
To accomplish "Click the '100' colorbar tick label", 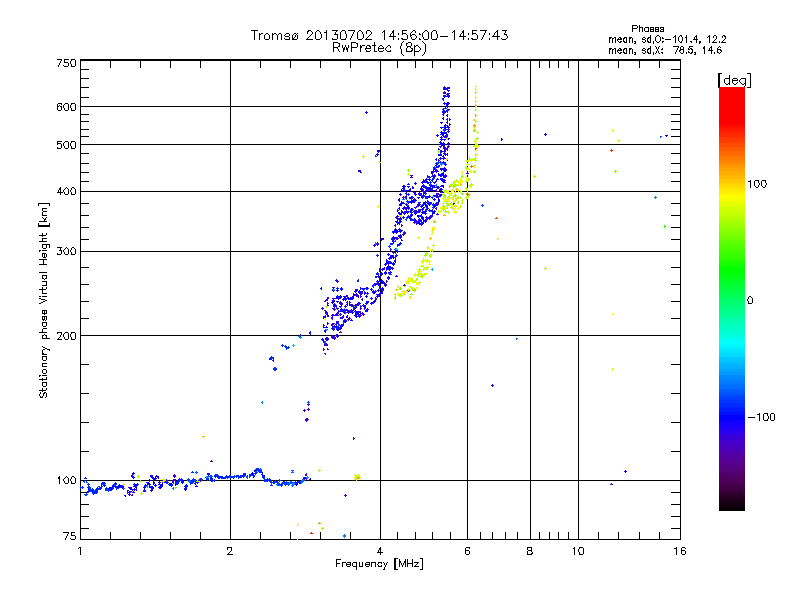I will 757,184.
